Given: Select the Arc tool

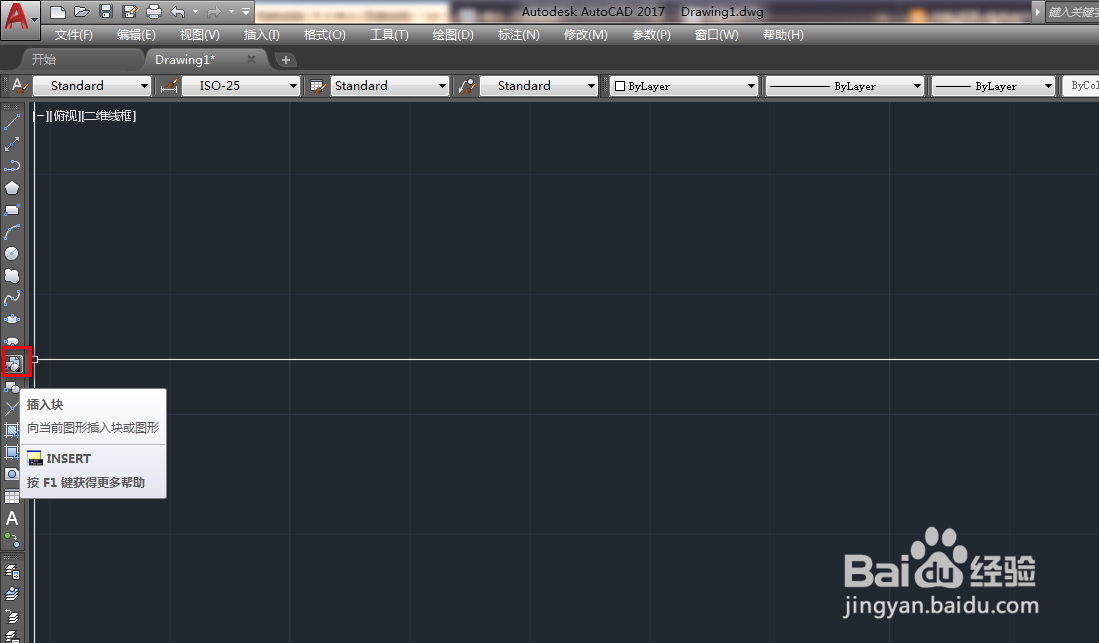Looking at the screenshot, I should (12, 231).
